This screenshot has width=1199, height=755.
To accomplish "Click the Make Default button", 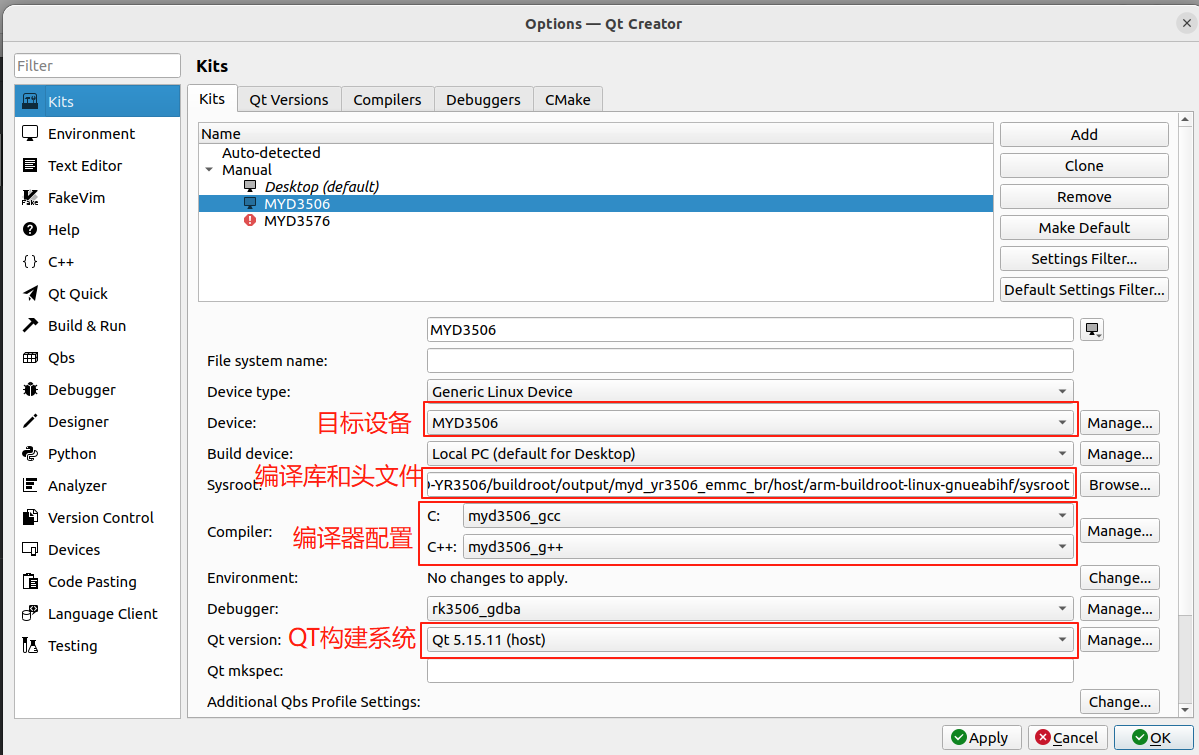I will click(1084, 227).
